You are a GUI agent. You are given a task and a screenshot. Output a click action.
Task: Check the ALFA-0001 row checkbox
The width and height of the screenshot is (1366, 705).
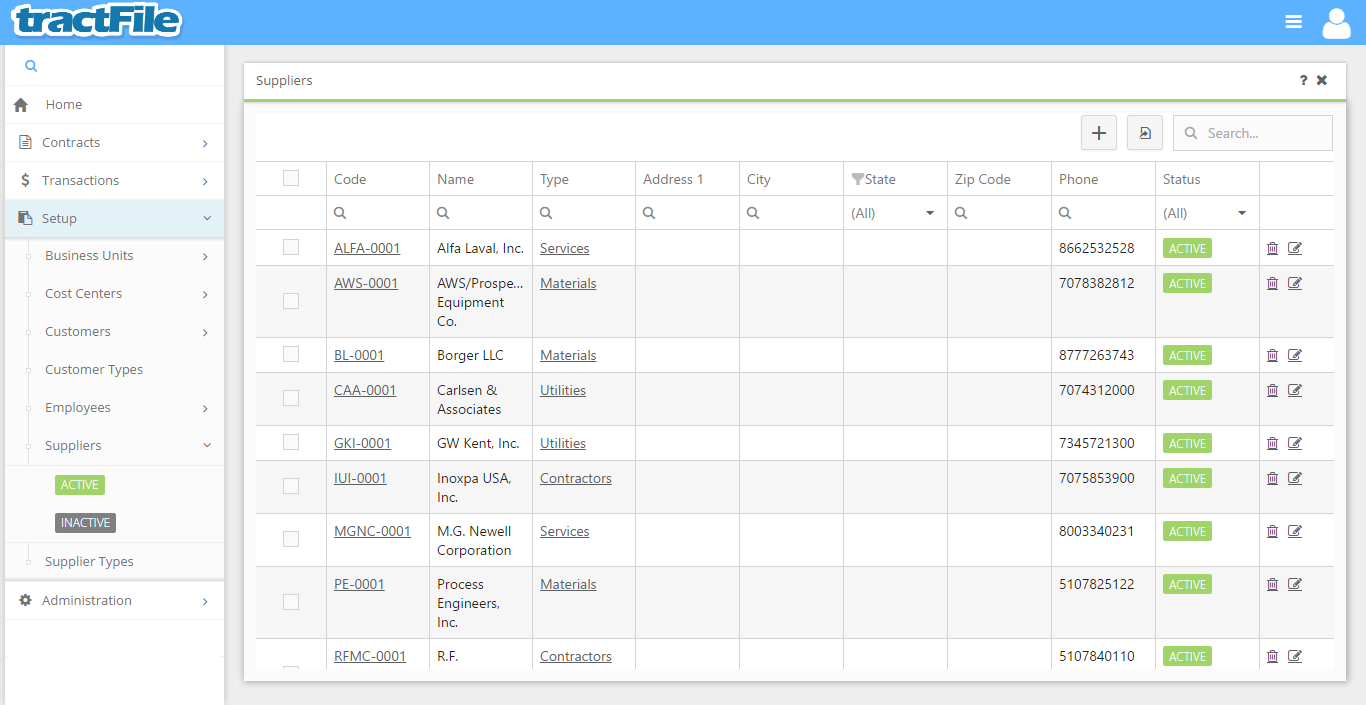pyautogui.click(x=291, y=247)
